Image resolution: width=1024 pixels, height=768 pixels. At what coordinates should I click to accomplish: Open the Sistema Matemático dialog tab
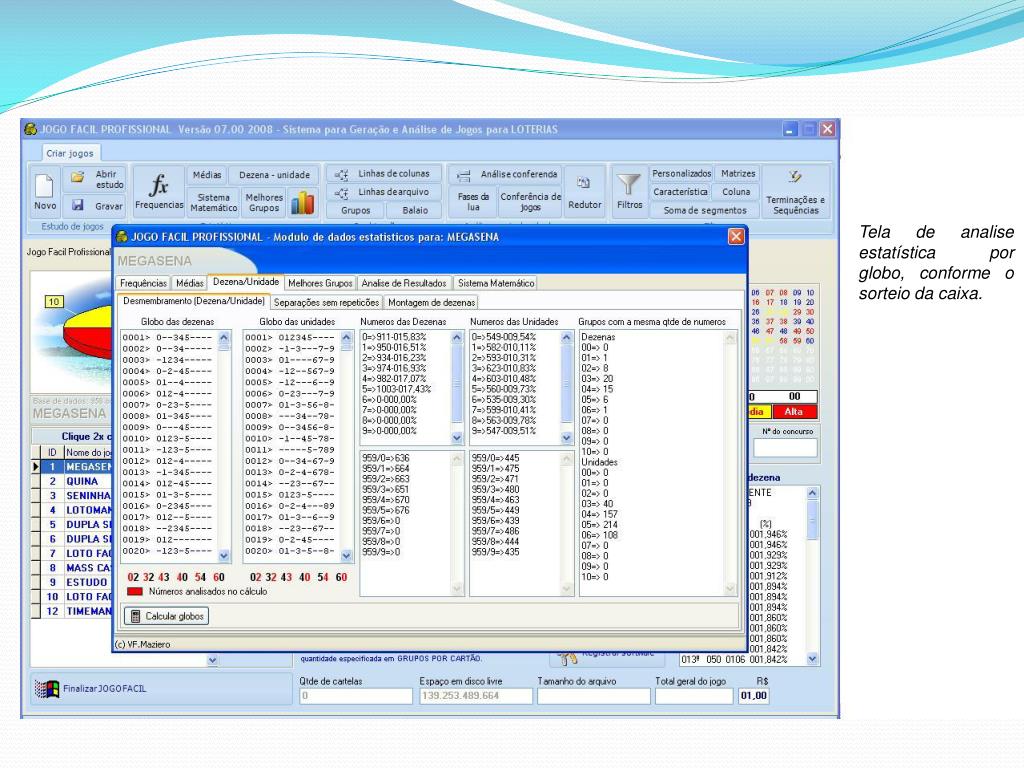coord(496,283)
